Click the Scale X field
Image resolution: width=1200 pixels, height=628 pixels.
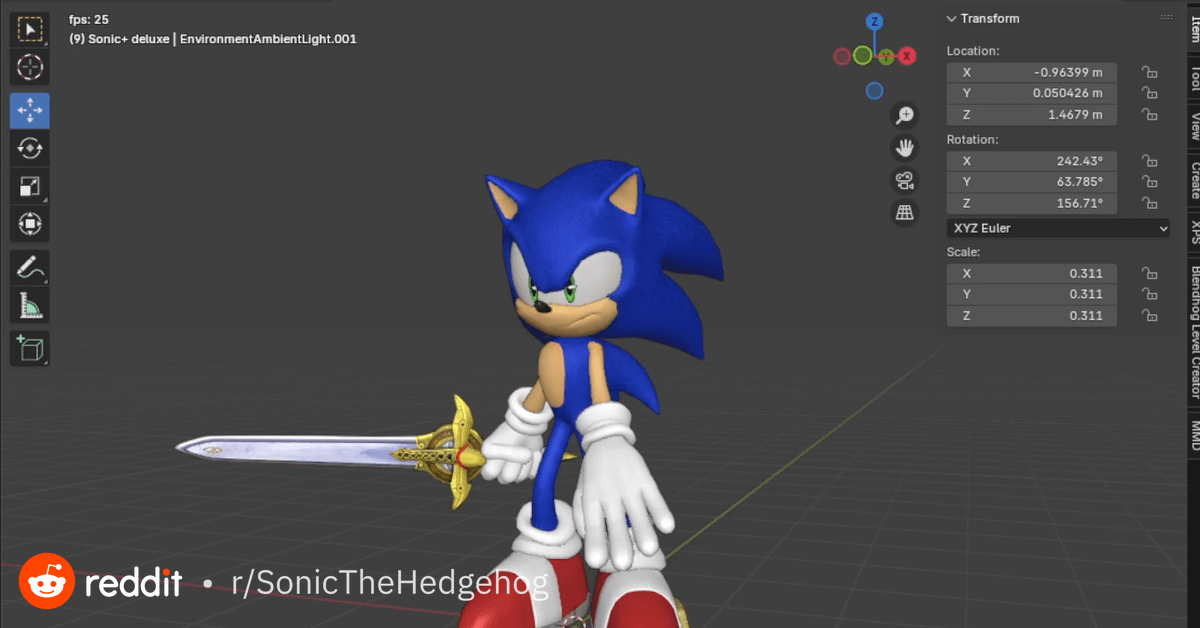pyautogui.click(x=1032, y=273)
